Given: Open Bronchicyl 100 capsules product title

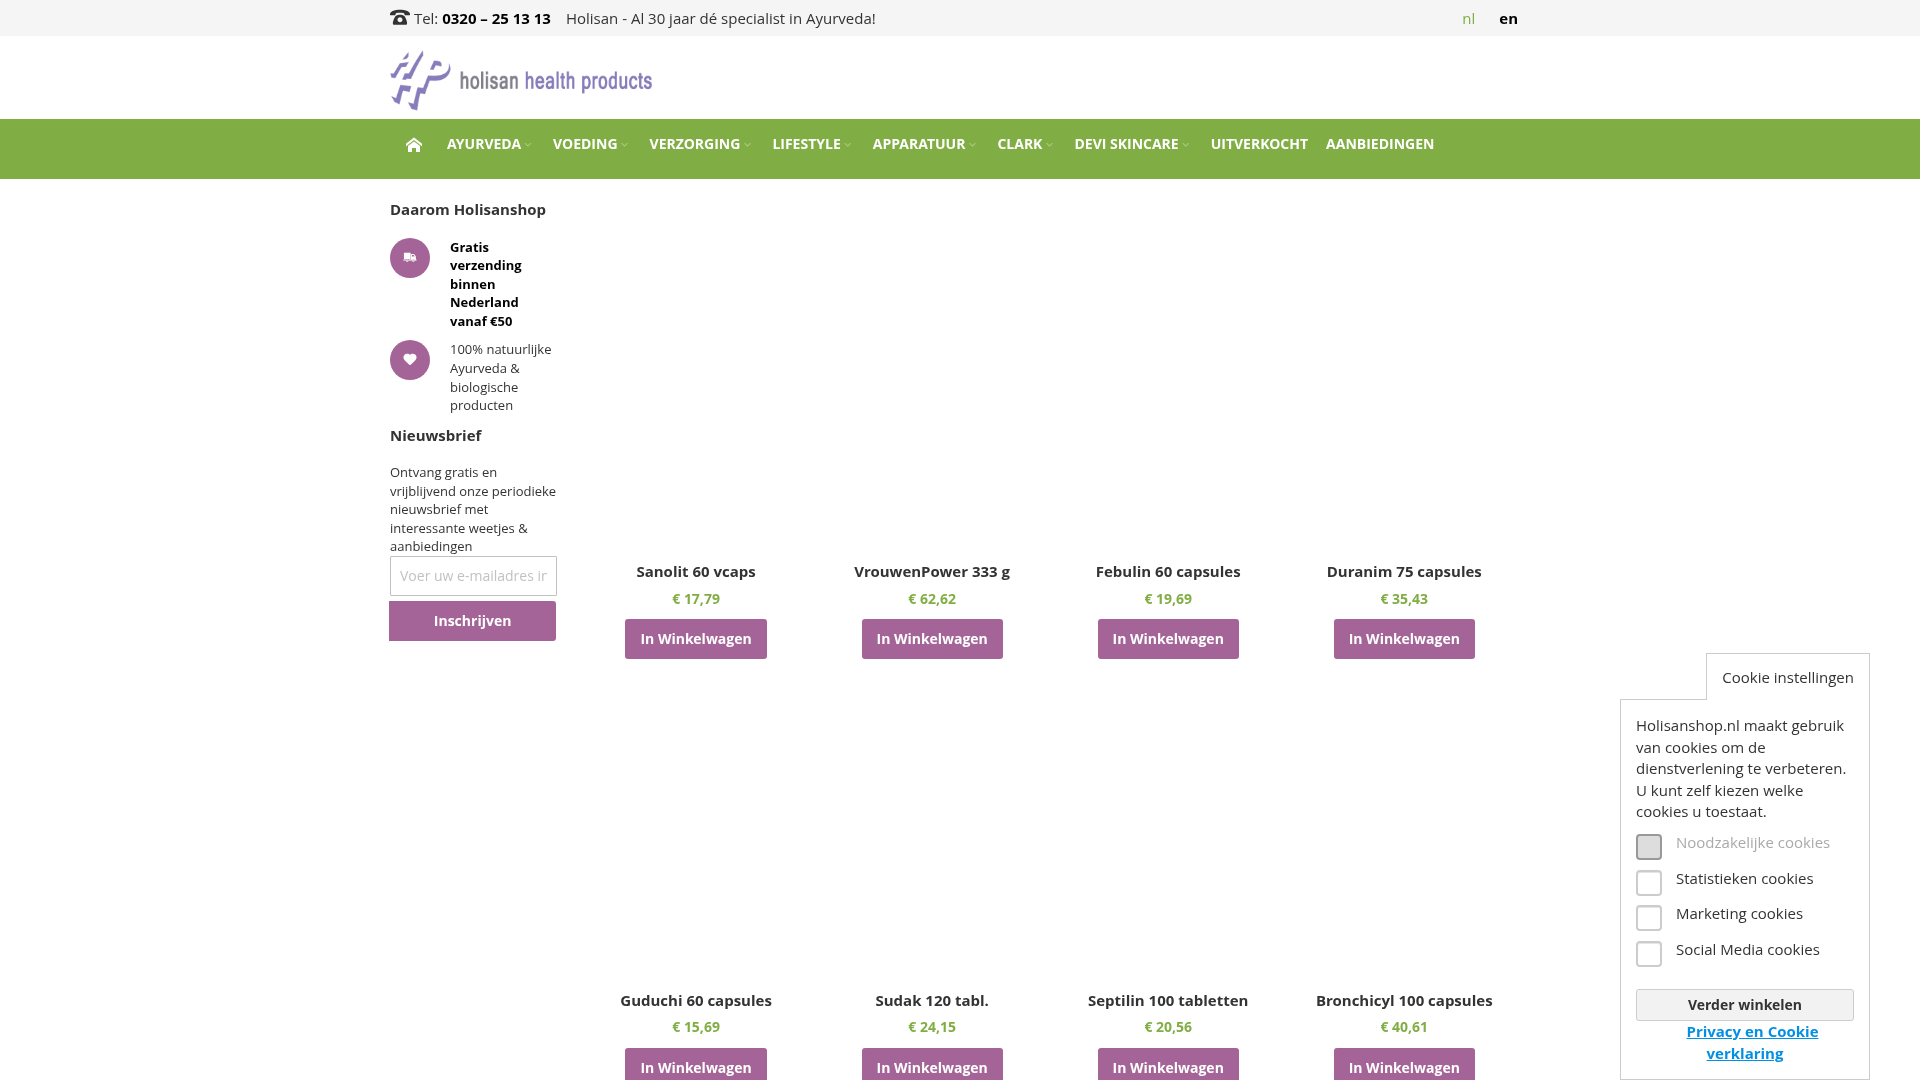Looking at the screenshot, I should (x=1404, y=1001).
